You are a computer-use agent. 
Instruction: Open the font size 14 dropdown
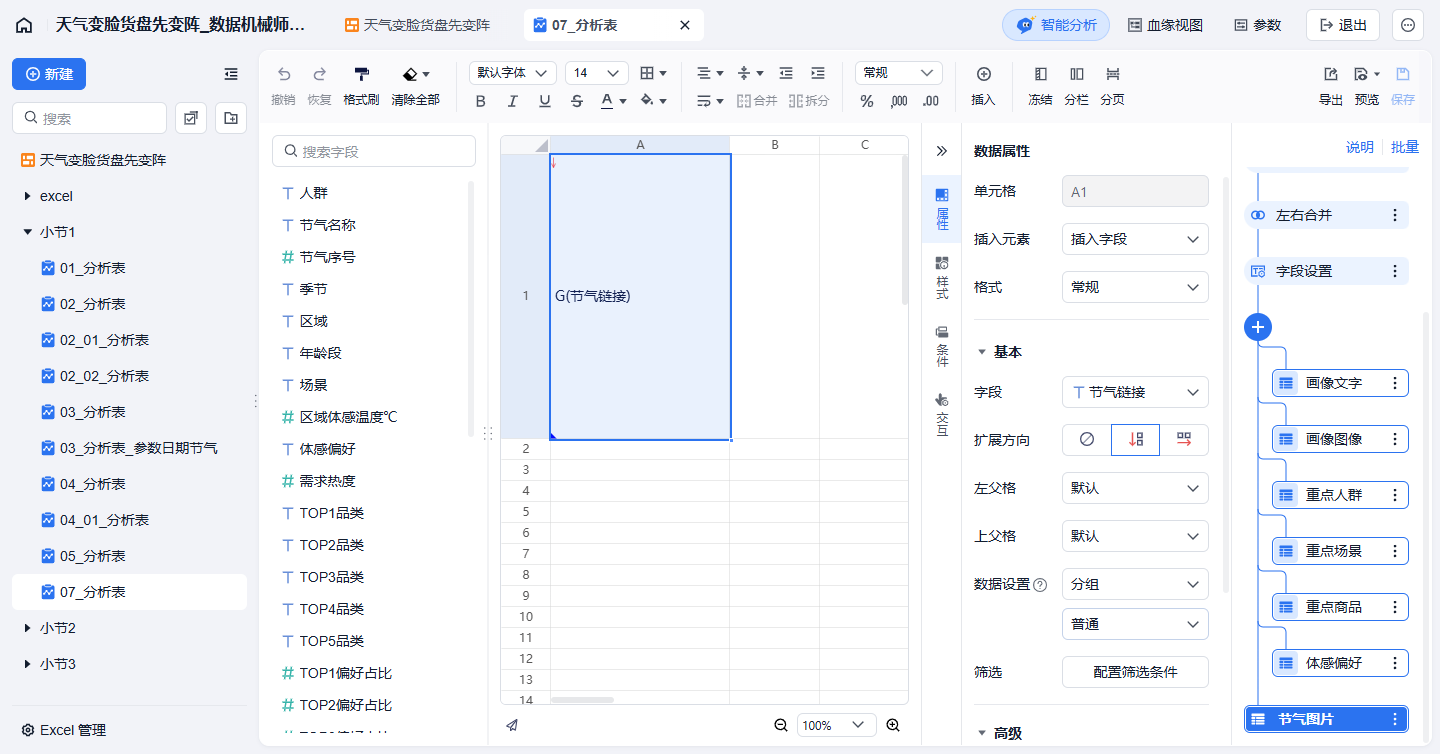tap(597, 73)
